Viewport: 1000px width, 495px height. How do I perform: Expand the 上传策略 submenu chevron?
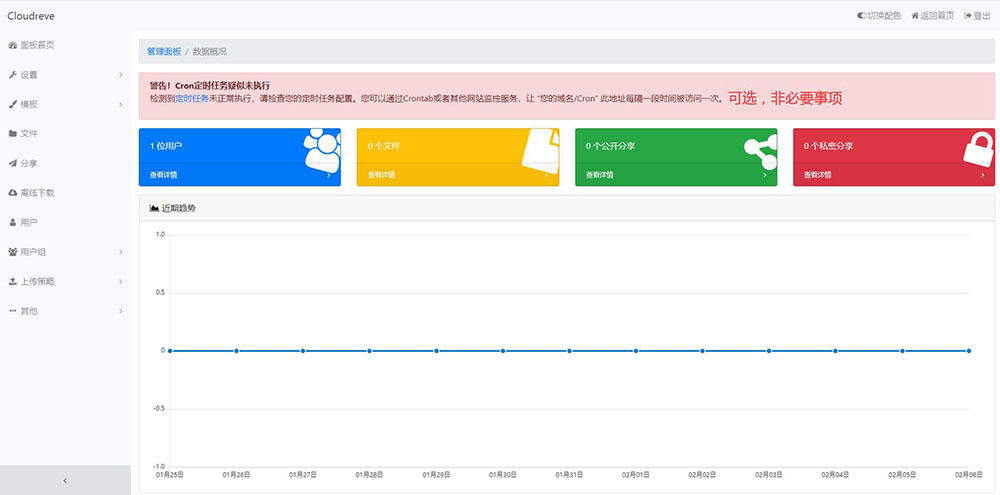(121, 281)
